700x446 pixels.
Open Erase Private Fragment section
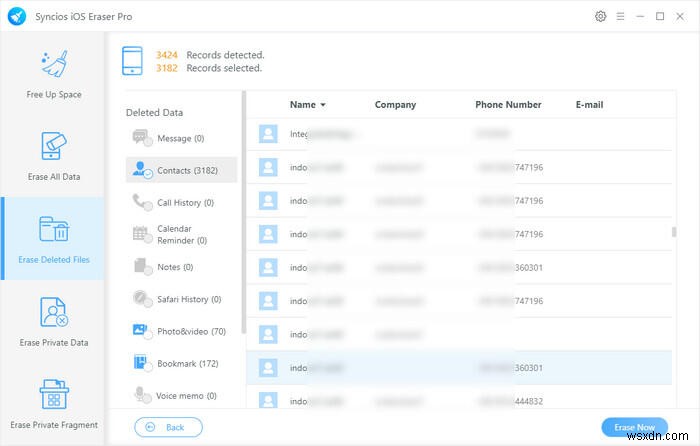coord(54,404)
